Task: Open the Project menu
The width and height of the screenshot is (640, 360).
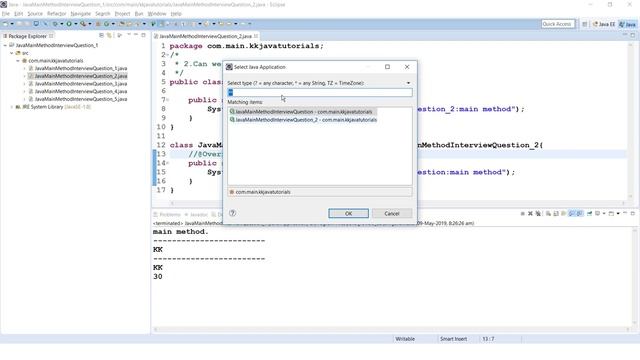Action: (x=122, y=13)
